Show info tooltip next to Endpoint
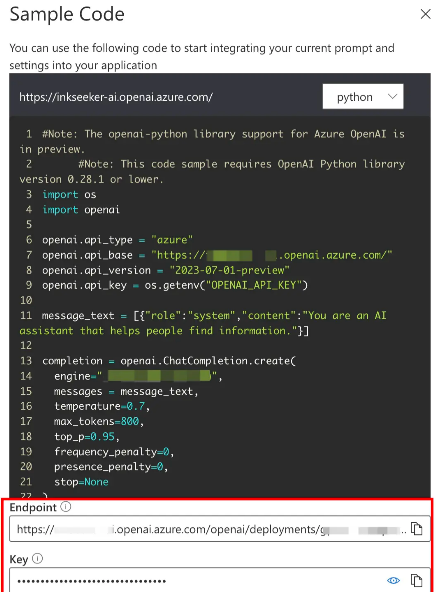The height and width of the screenshot is (592, 438). click(x=66, y=507)
